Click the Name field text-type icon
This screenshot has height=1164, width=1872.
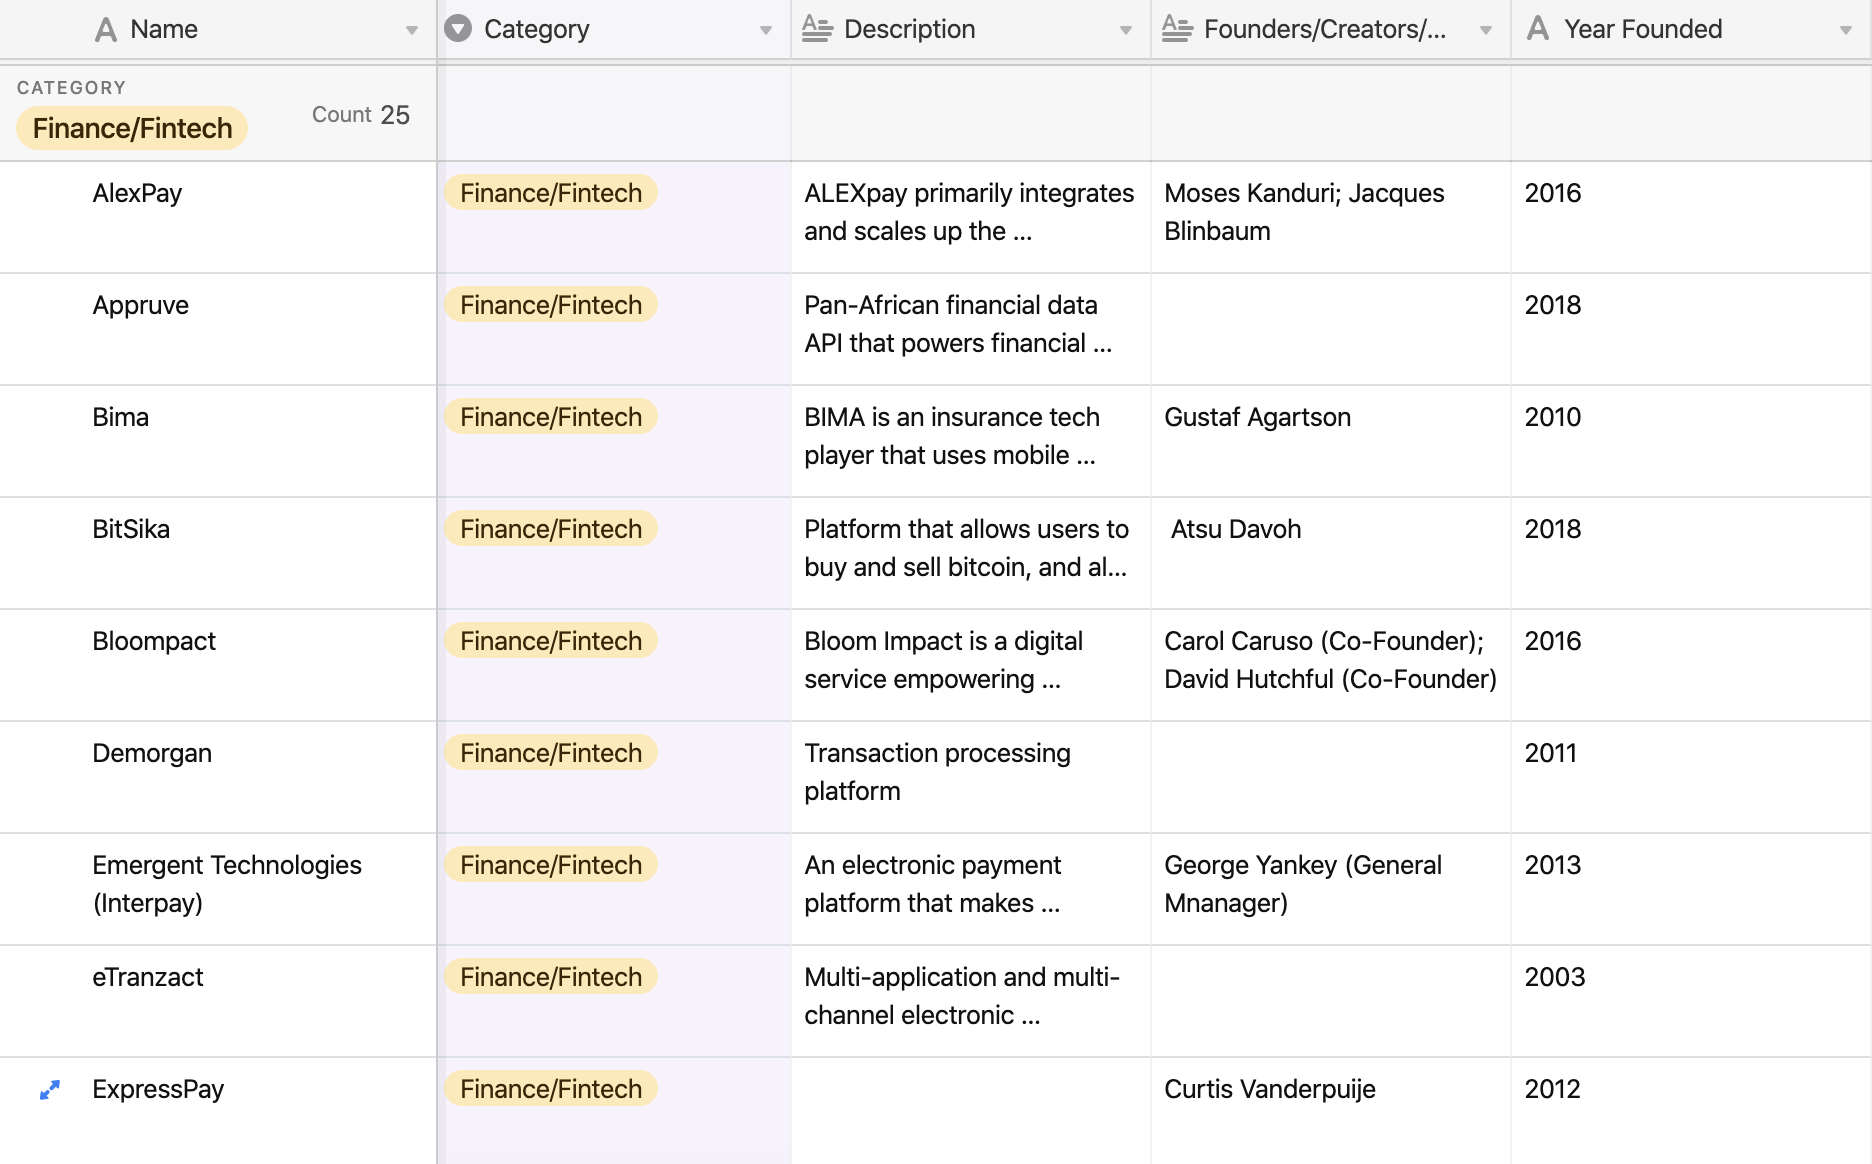pyautogui.click(x=106, y=30)
